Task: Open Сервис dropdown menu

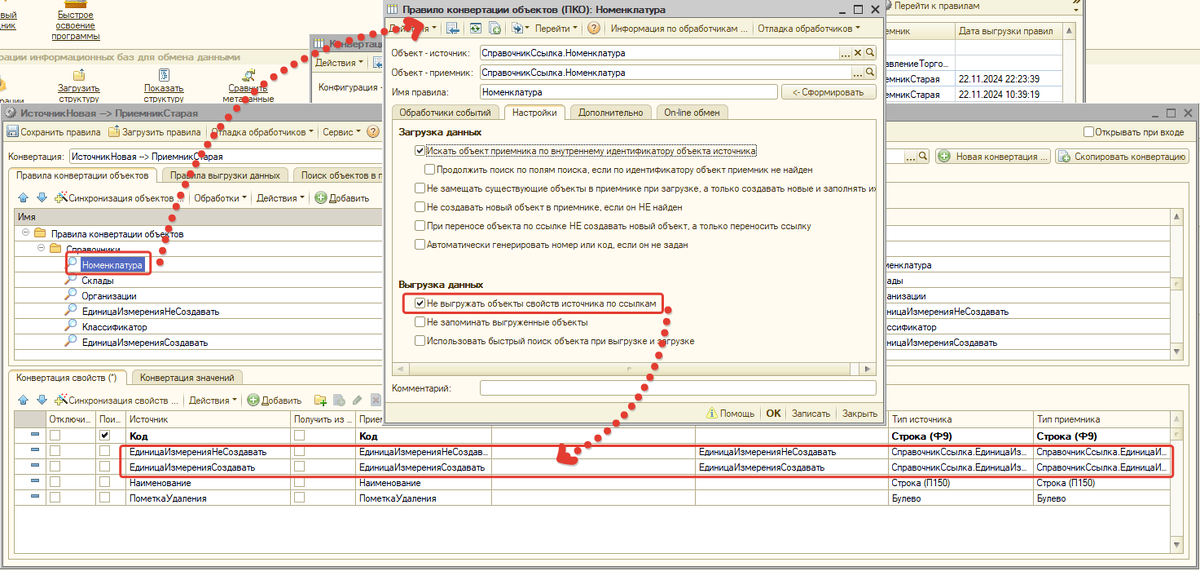Action: [x=341, y=132]
